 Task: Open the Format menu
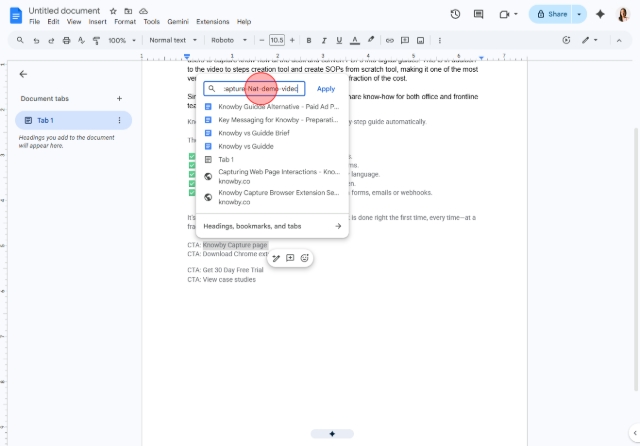125,22
